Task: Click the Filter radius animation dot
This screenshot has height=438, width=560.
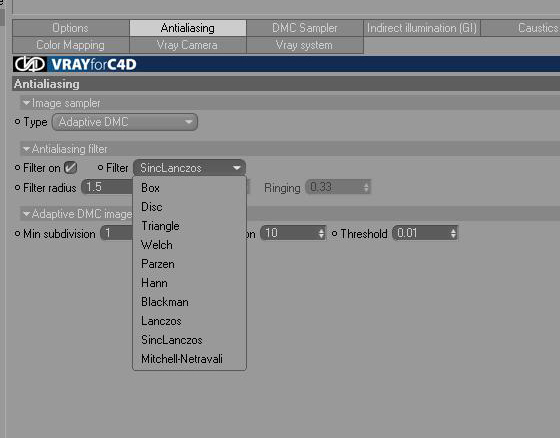Action: click(17, 188)
